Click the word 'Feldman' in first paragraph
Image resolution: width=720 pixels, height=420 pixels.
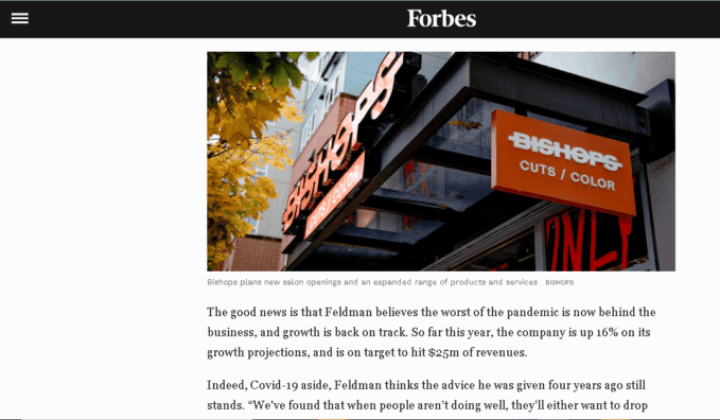(x=348, y=312)
